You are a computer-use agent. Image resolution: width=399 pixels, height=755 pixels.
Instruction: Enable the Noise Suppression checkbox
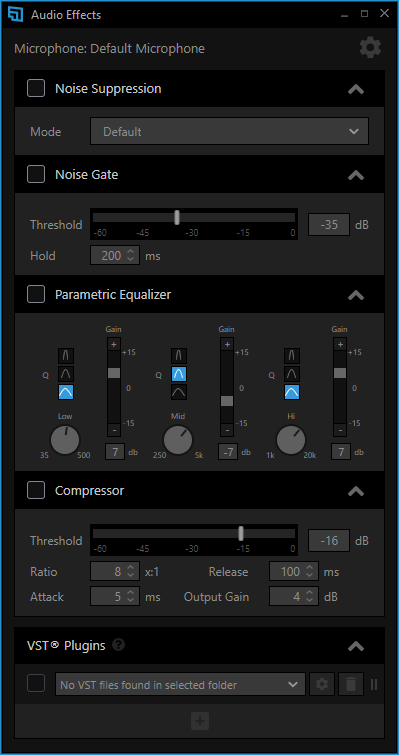[36, 88]
